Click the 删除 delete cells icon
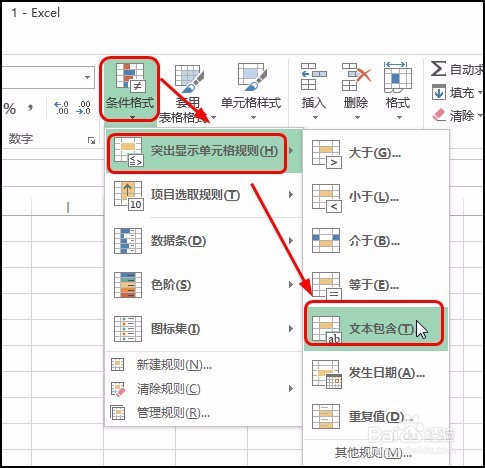Screen dimensions: 485x468 click(356, 76)
